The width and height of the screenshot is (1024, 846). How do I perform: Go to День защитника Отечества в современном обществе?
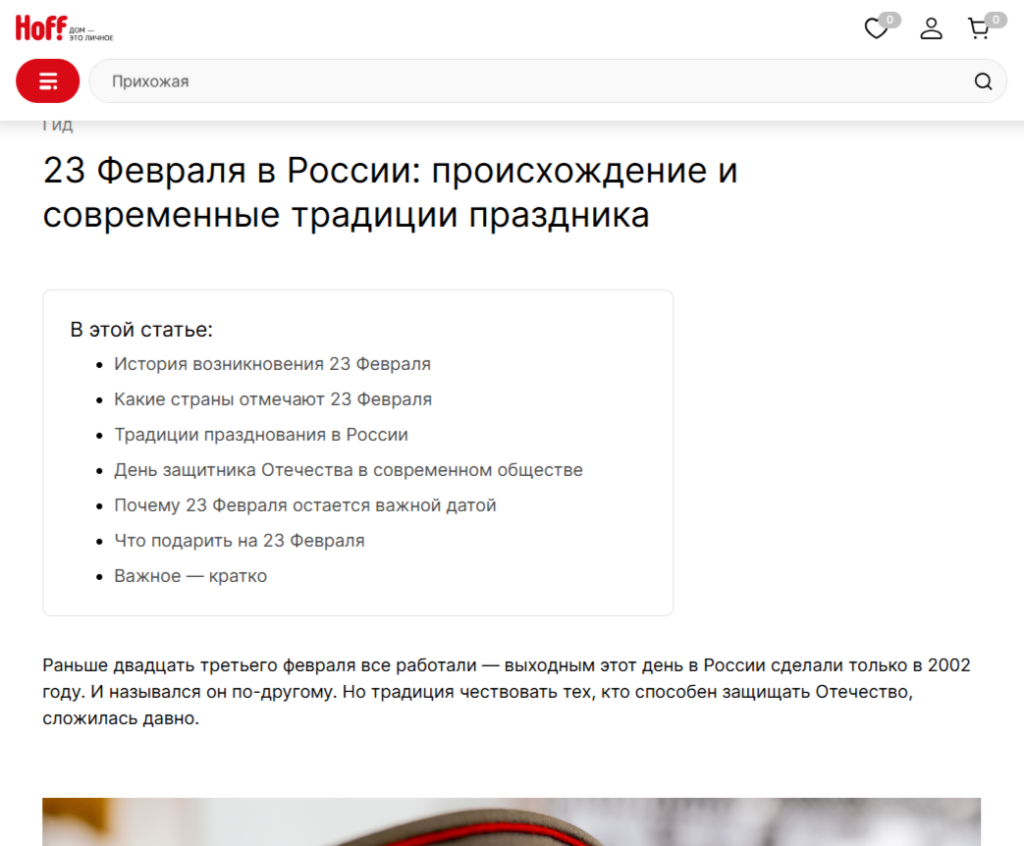(348, 470)
